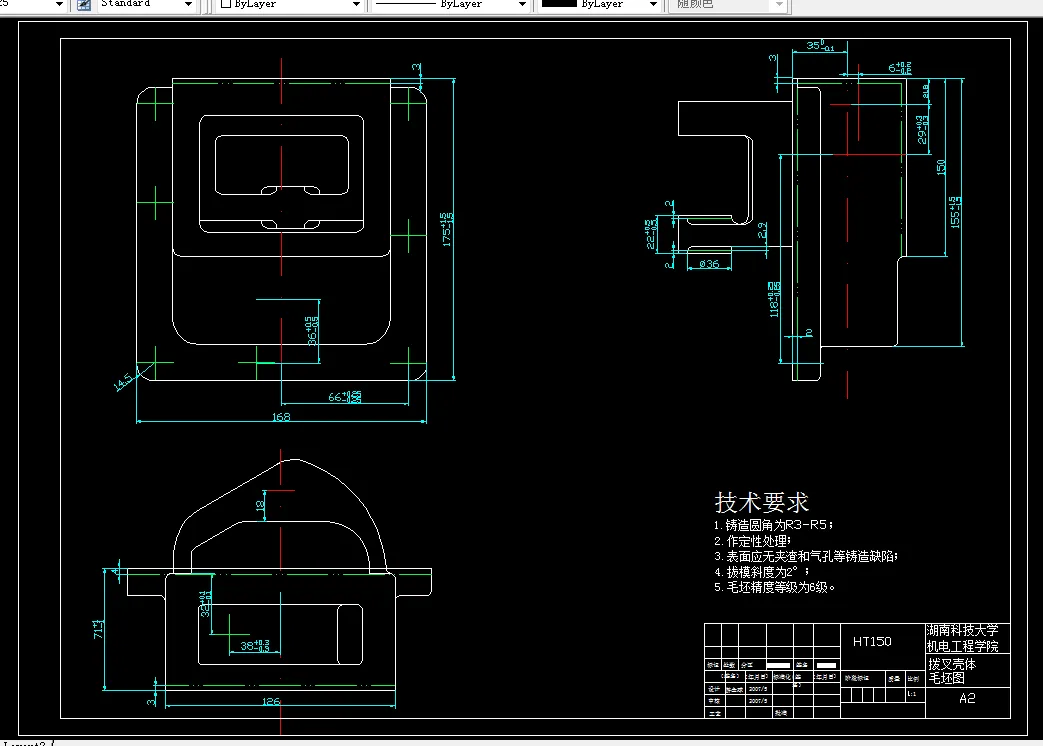The height and width of the screenshot is (746, 1043).
Task: Expand the leftmost cut-off toolbar combo arrow
Action: 59,4
